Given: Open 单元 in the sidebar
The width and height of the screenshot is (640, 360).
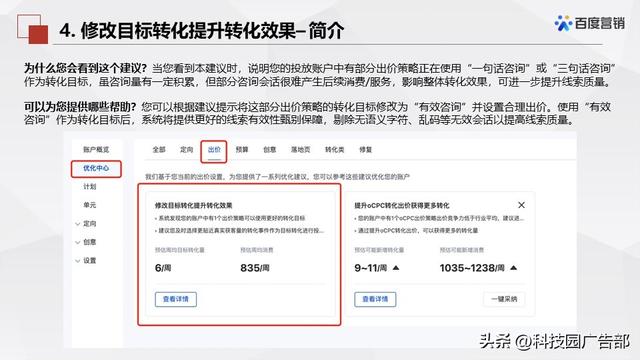Looking at the screenshot, I should click(x=89, y=205).
